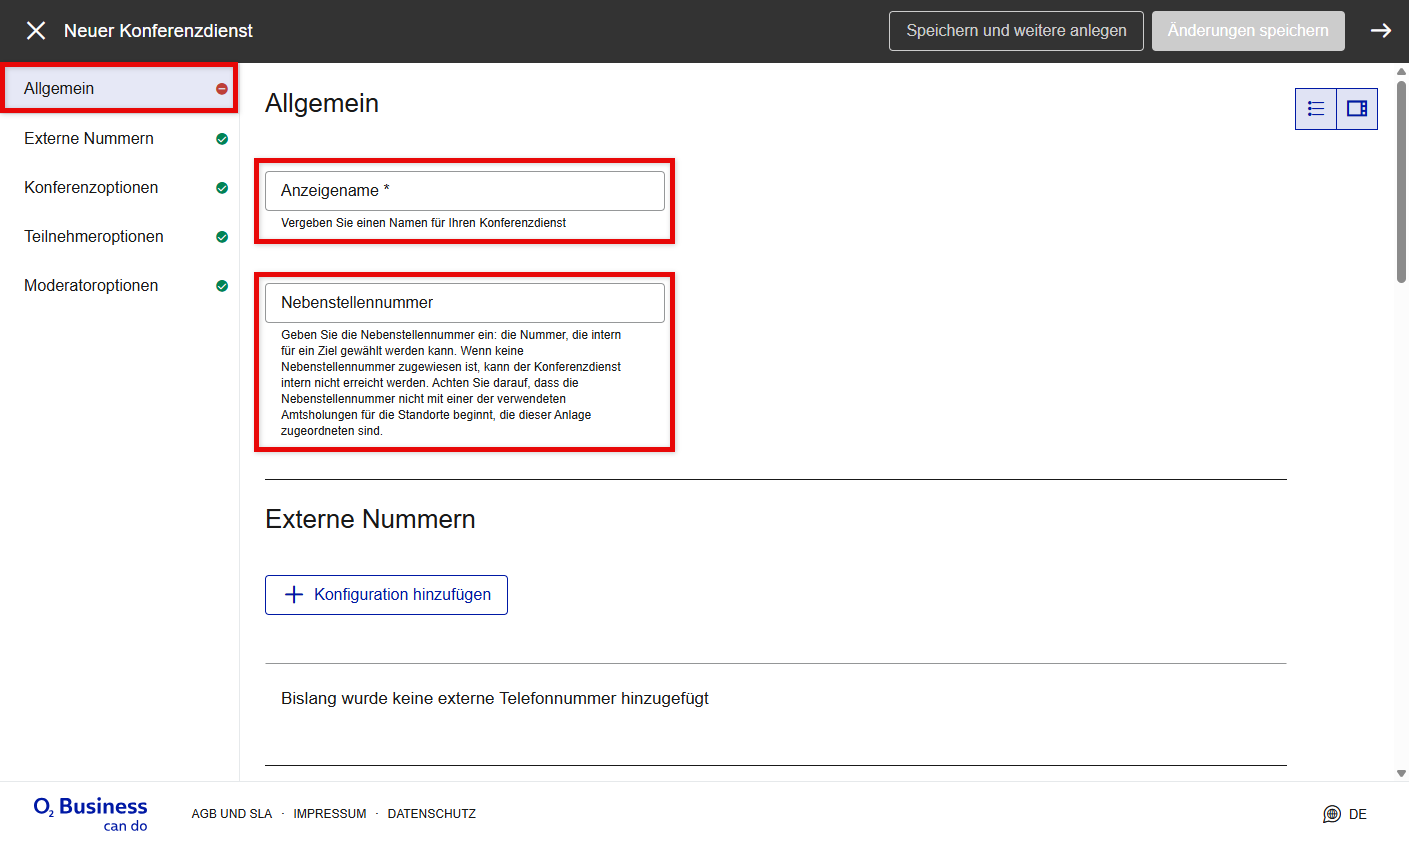Click green checkmark next to Teilnehmeroptionen
Screen dimensions: 1409x845
pos(222,237)
